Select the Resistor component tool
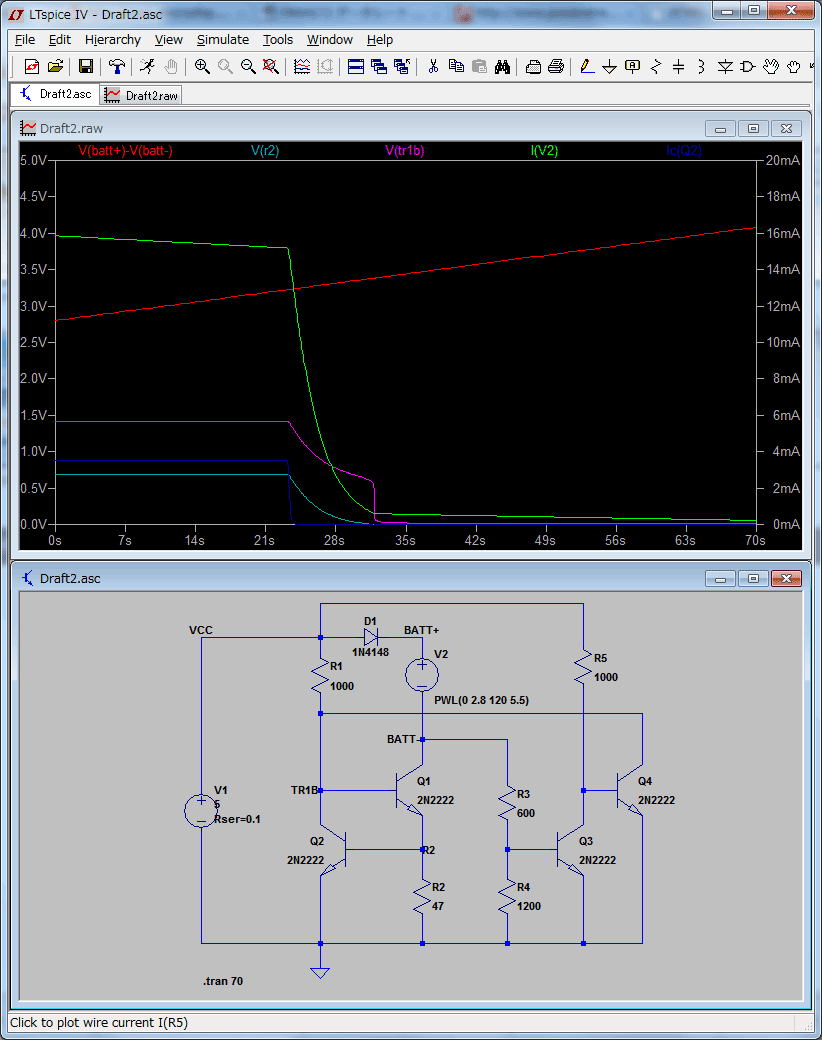Viewport: 822px width, 1040px height. (655, 66)
